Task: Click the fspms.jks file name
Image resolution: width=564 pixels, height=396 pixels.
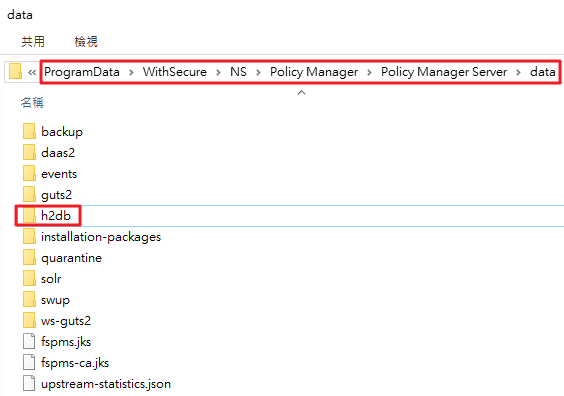Action: 66,342
